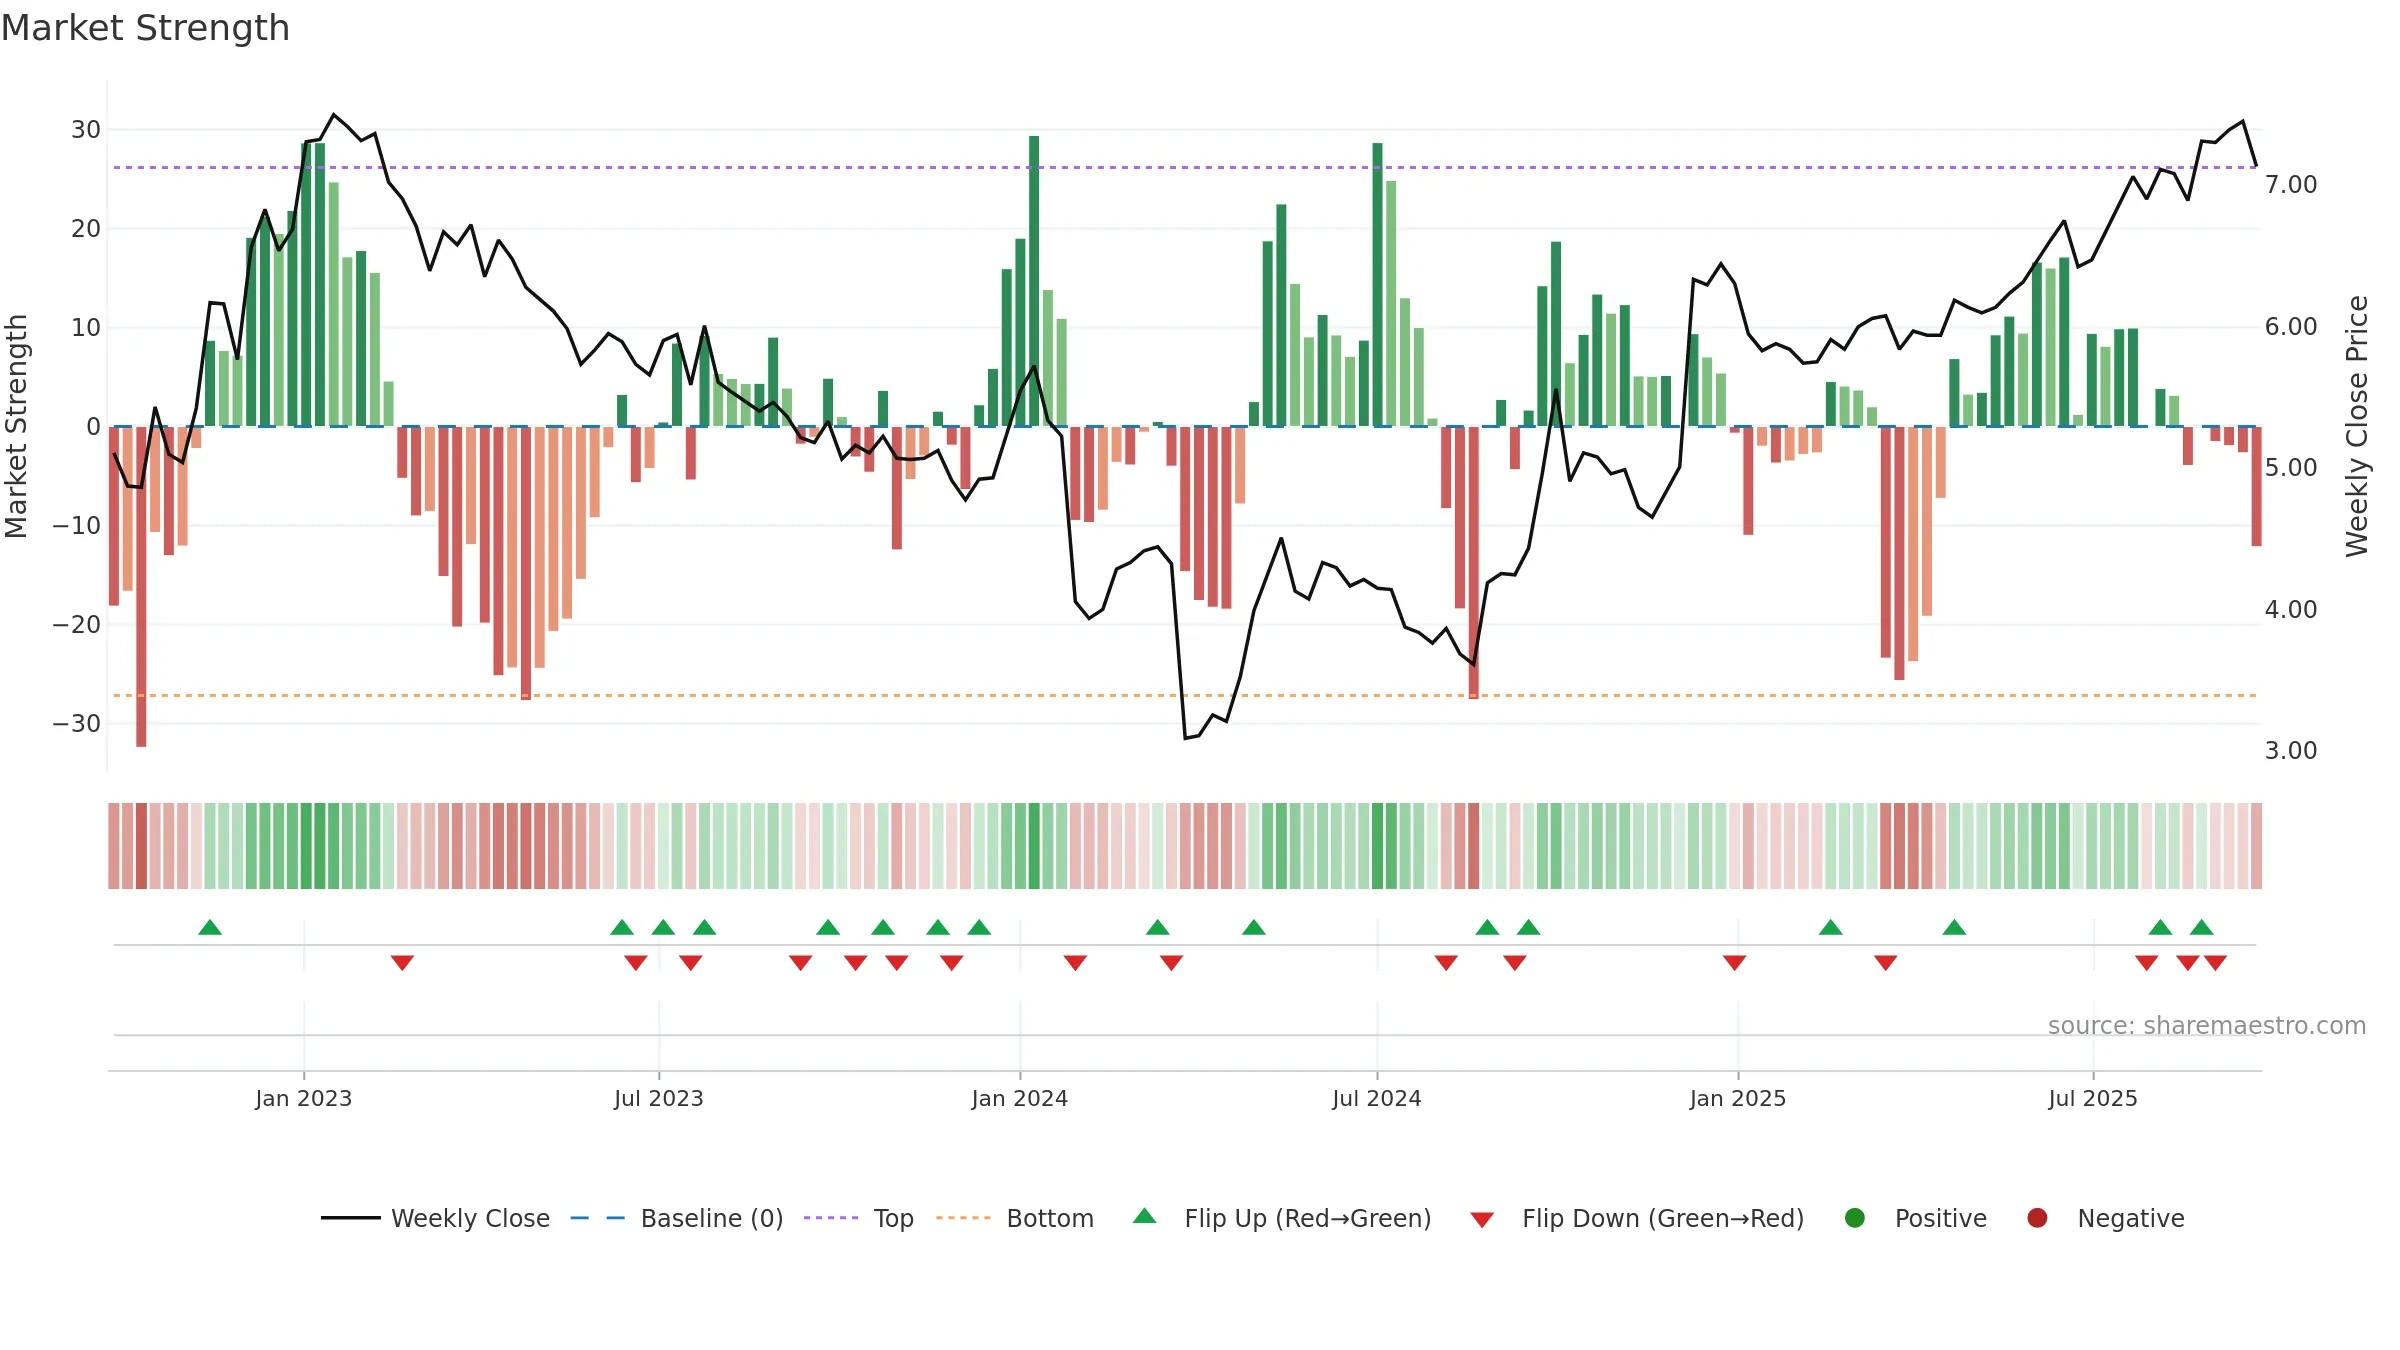Click the chart title Market Strength
The height and width of the screenshot is (1350, 2400).
coord(145,28)
